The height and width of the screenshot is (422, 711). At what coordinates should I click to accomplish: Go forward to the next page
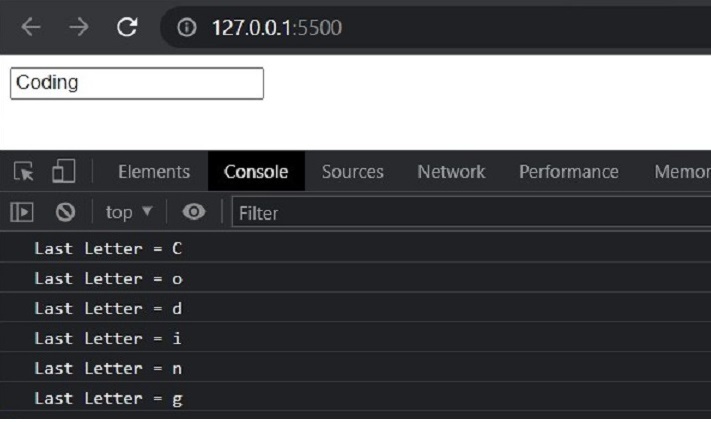[80, 28]
